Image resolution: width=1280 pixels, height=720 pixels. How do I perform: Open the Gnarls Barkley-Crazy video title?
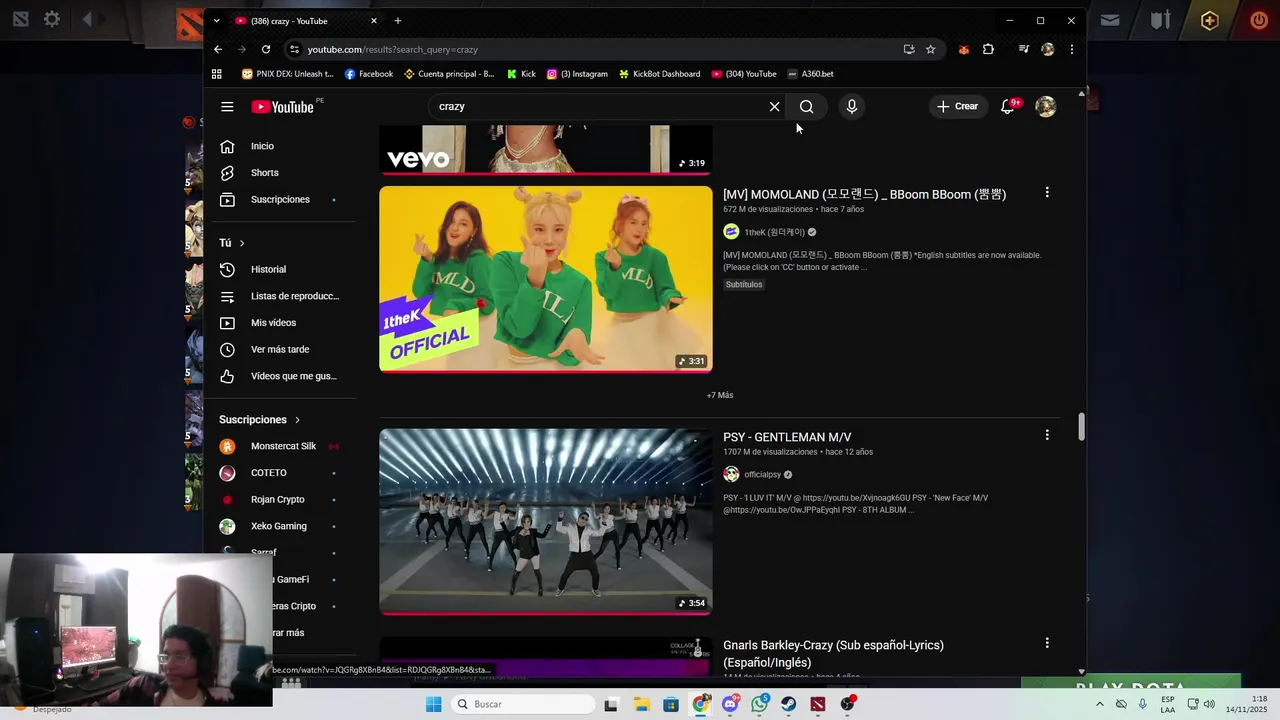pyautogui.click(x=833, y=654)
